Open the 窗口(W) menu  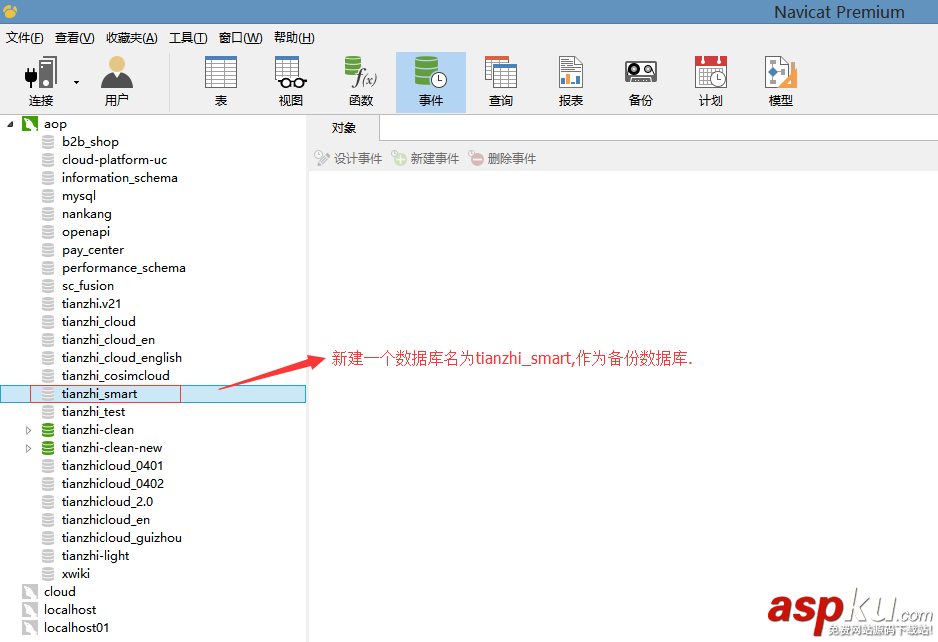coord(240,38)
